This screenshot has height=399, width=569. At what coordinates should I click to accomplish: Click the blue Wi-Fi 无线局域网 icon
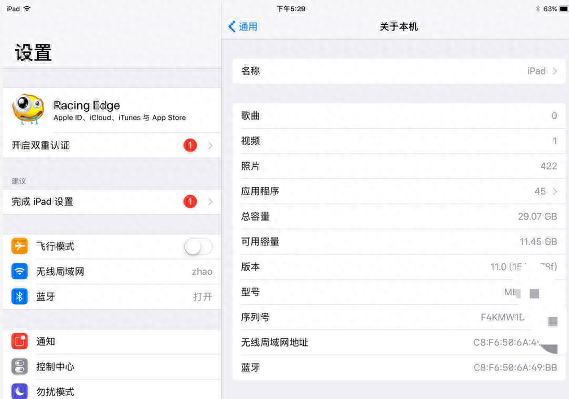(x=19, y=271)
